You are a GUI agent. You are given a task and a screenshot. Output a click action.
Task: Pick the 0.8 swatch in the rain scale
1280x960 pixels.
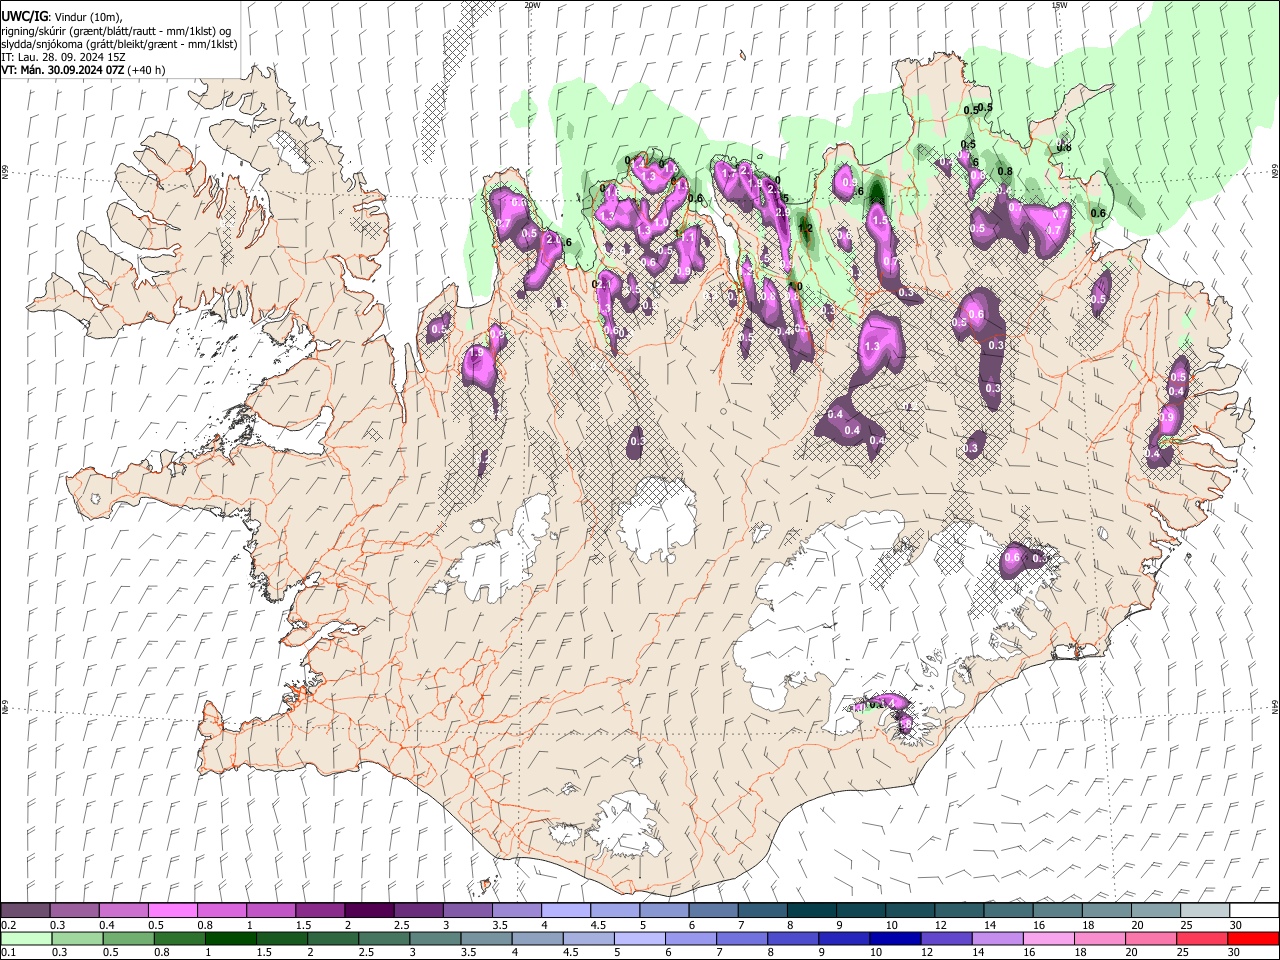tap(179, 938)
